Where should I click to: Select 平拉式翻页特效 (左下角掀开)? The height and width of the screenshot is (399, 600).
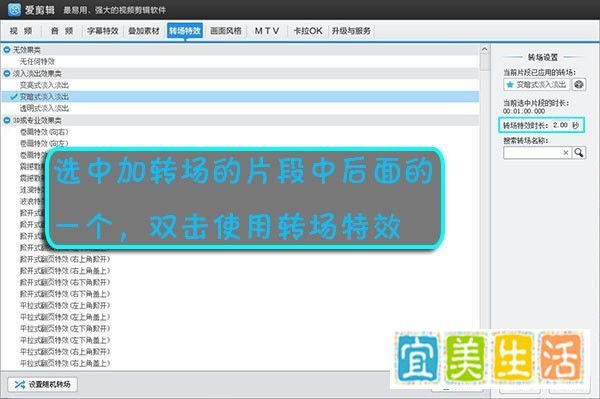click(x=65, y=328)
